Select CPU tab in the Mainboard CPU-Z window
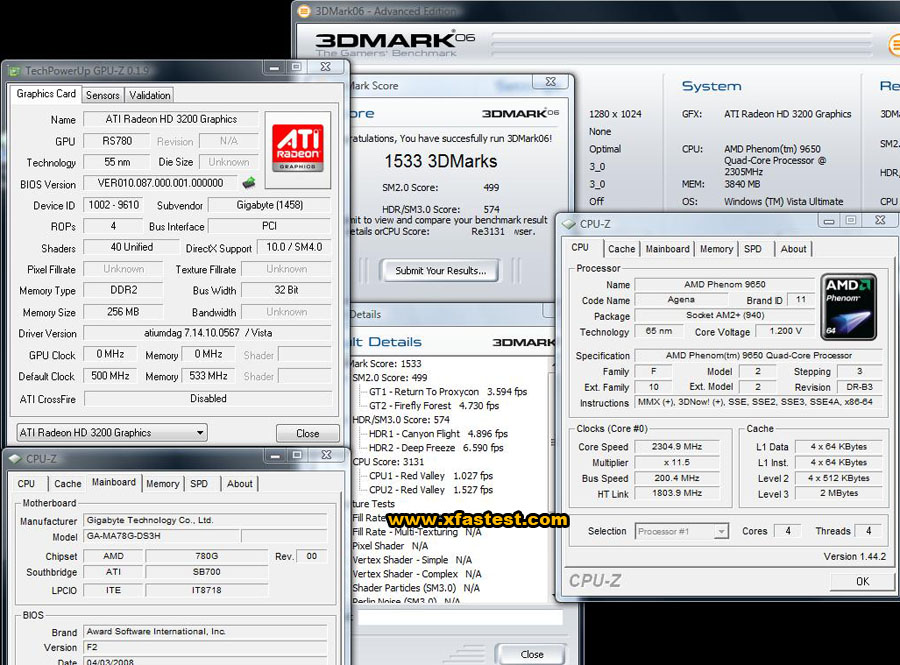 tap(26, 484)
